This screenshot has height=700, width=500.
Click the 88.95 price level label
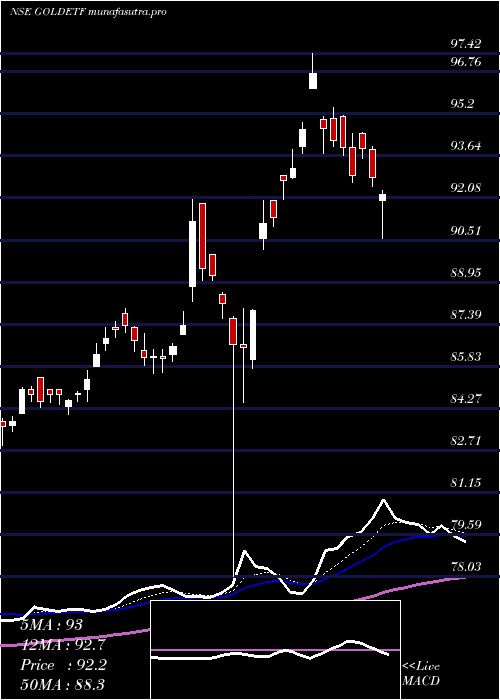466,272
